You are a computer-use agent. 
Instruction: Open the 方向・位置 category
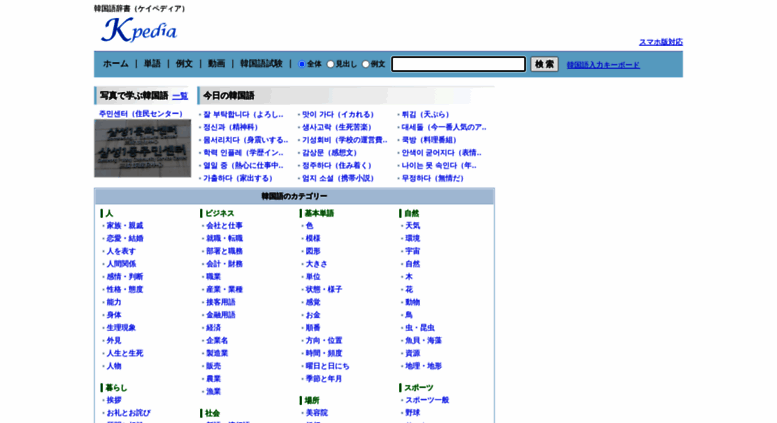pyautogui.click(x=324, y=341)
